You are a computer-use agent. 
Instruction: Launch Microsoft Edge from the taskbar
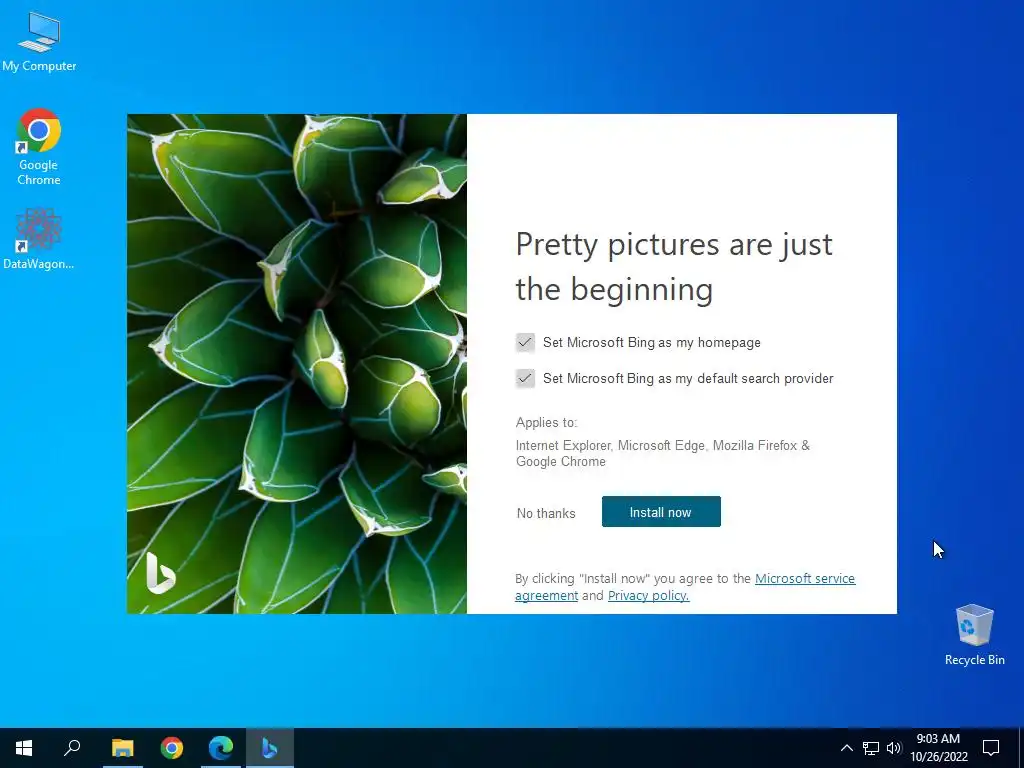point(221,748)
